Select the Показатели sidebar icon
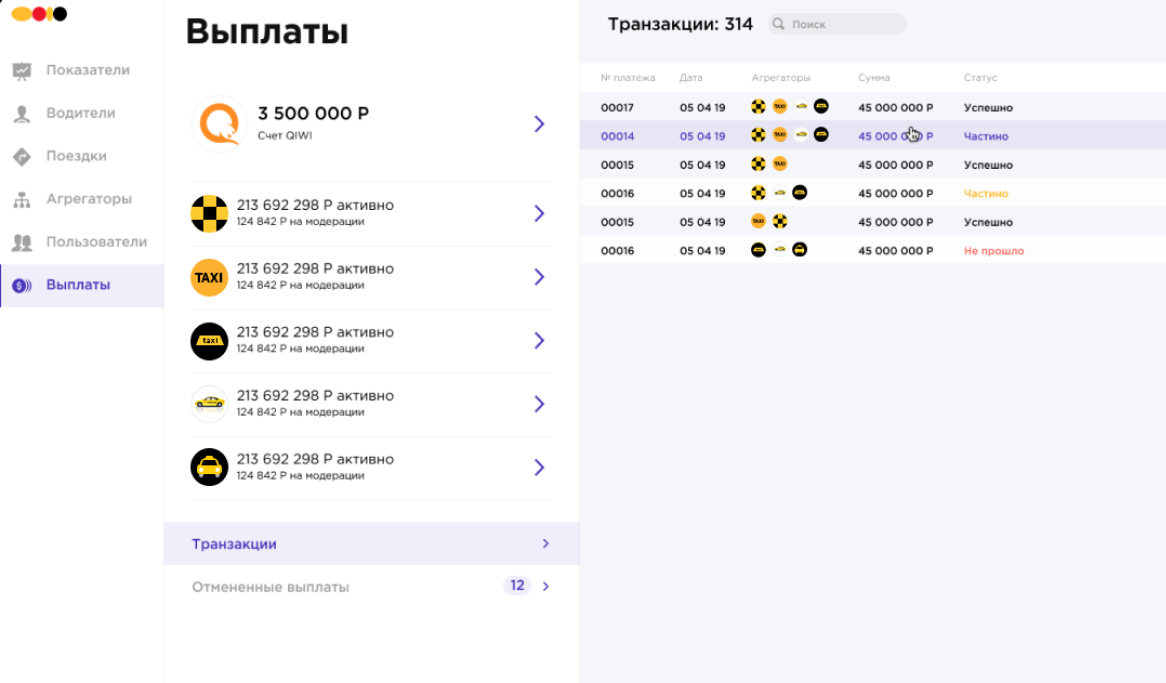The image size is (1166, 683). click(22, 70)
